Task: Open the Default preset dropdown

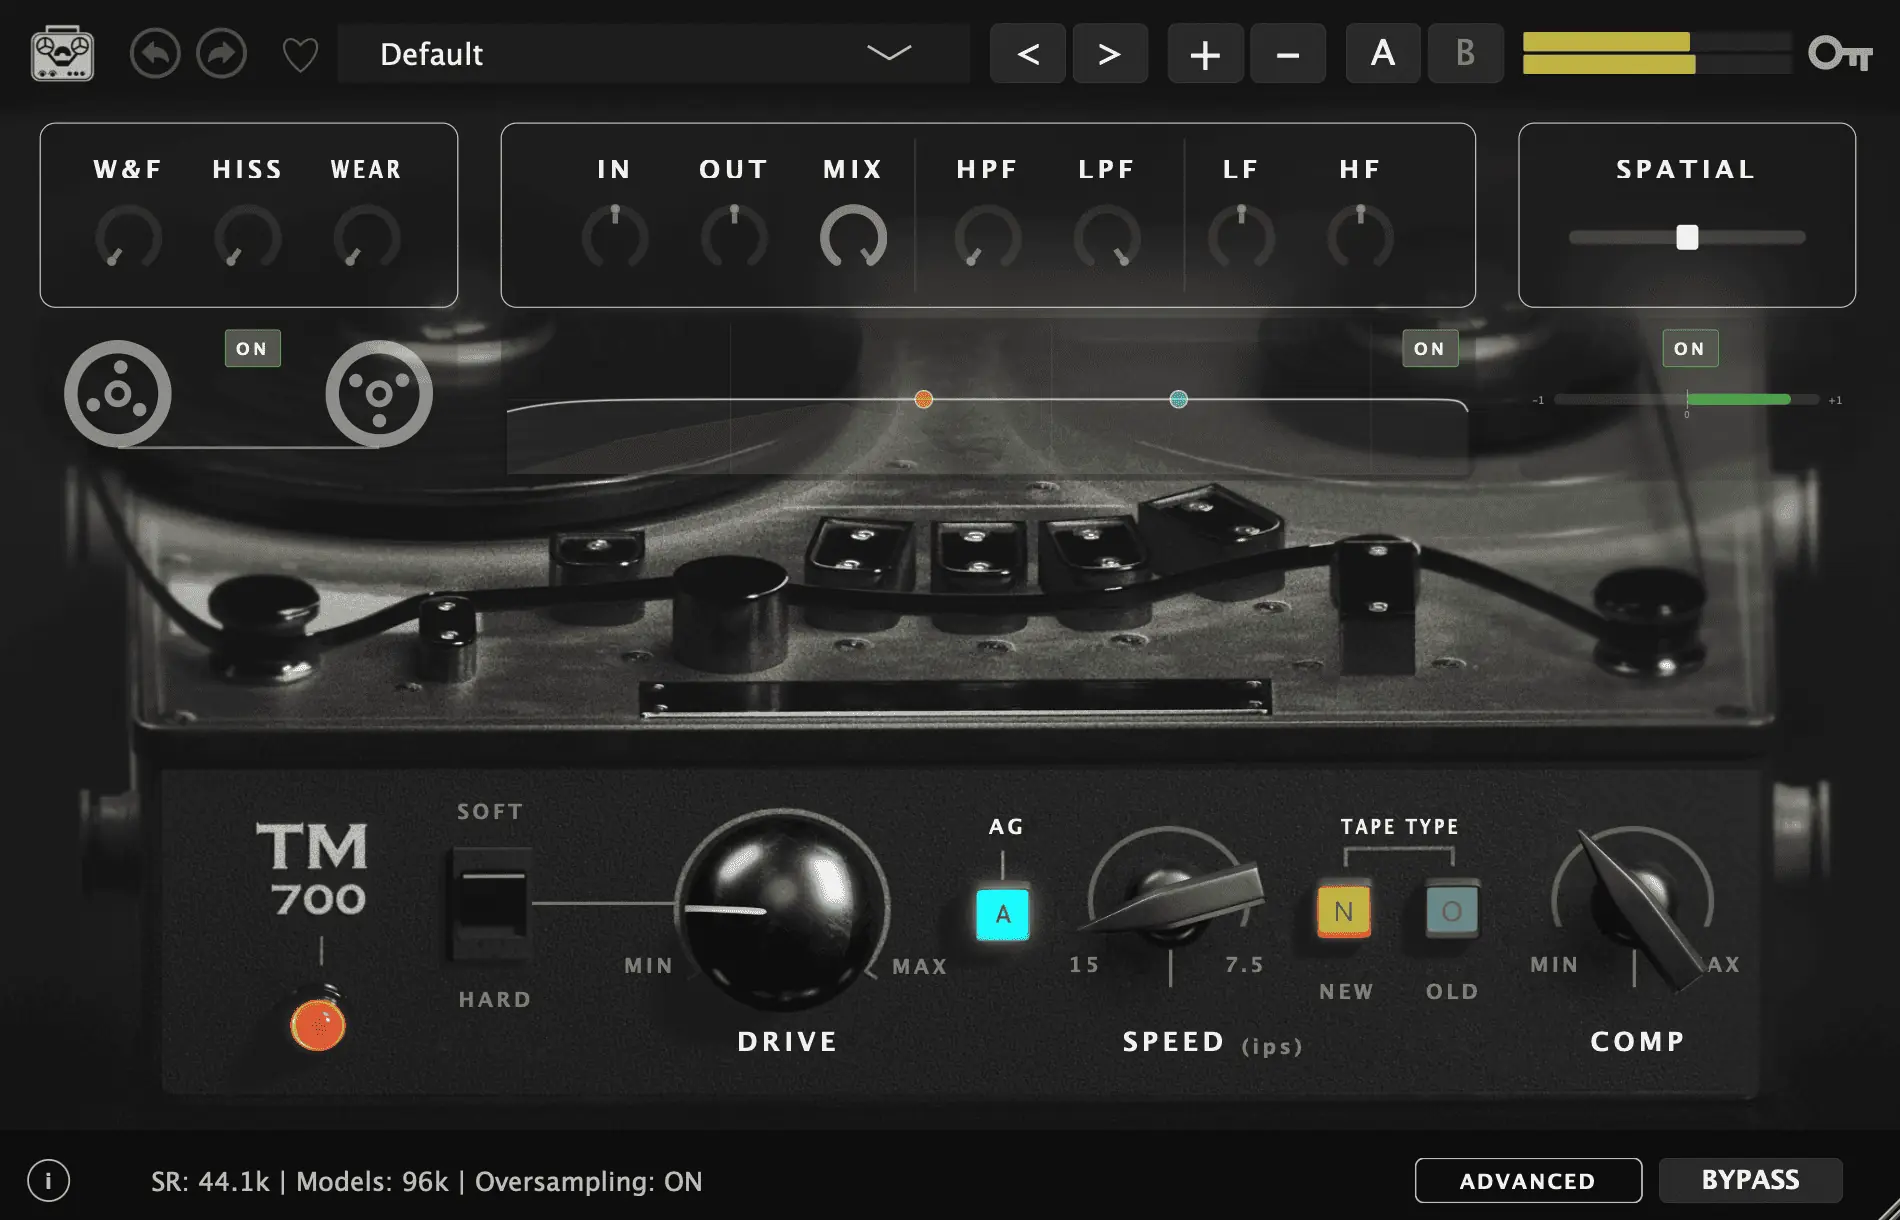Action: (x=653, y=54)
